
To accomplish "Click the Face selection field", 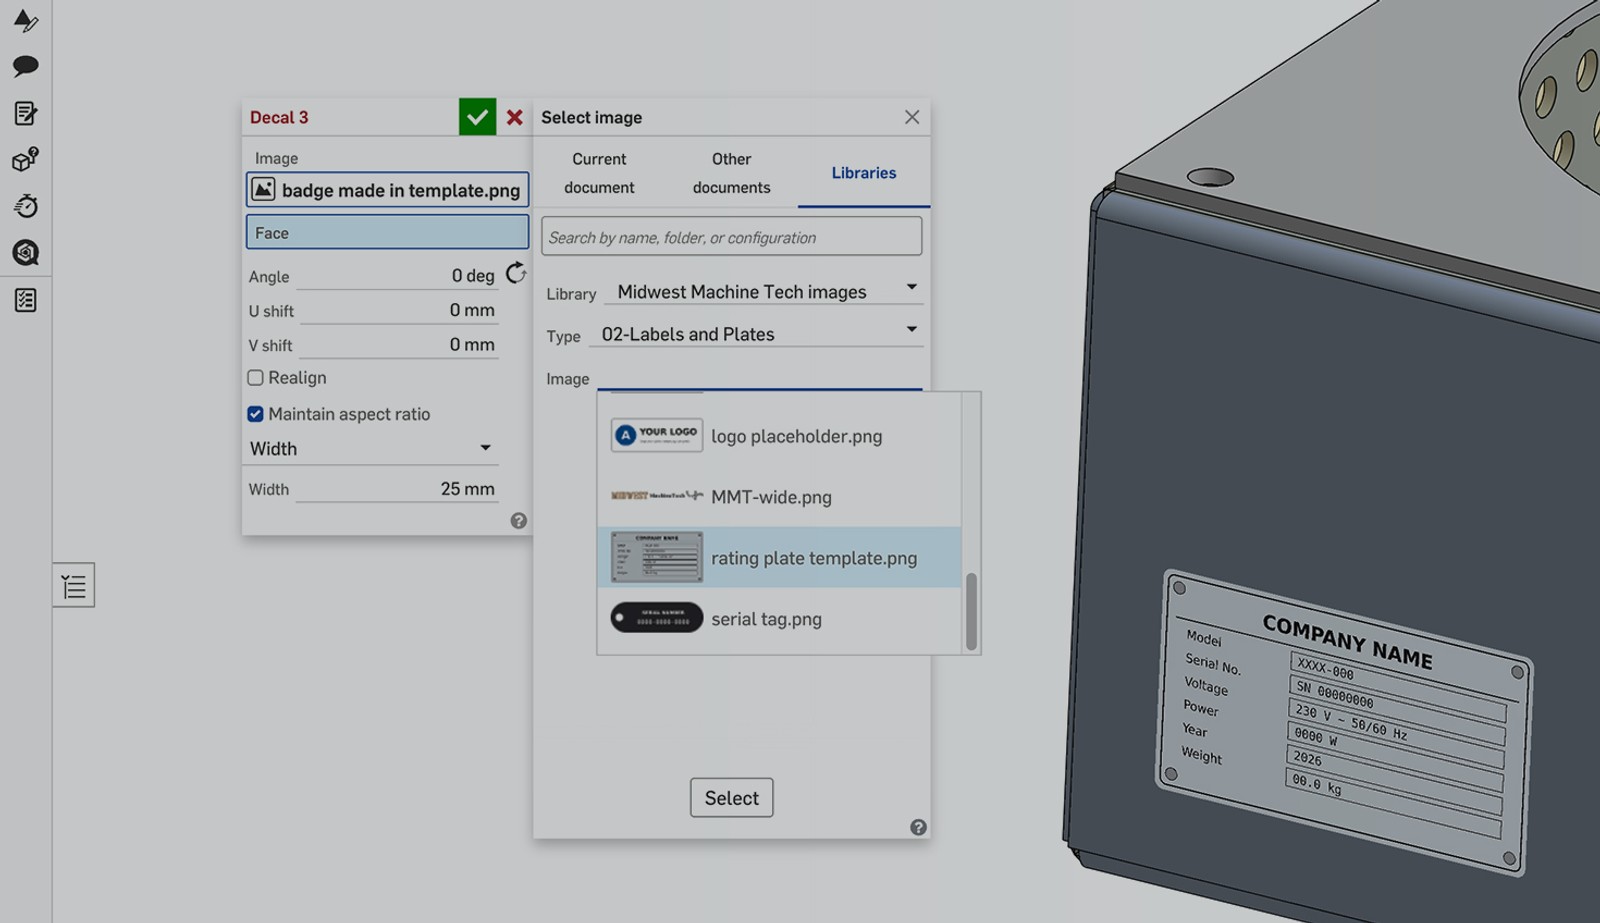I will click(388, 232).
